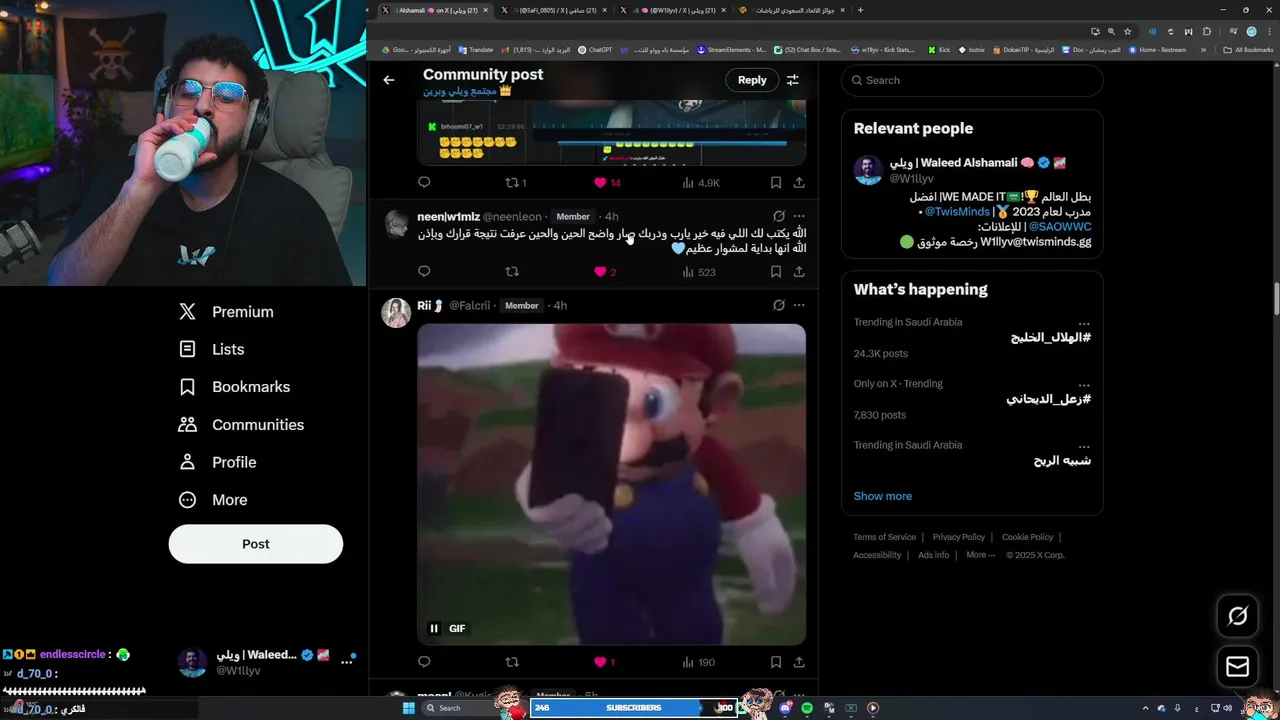Bookmark the top post
Image resolution: width=1280 pixels, height=720 pixels.
[776, 183]
